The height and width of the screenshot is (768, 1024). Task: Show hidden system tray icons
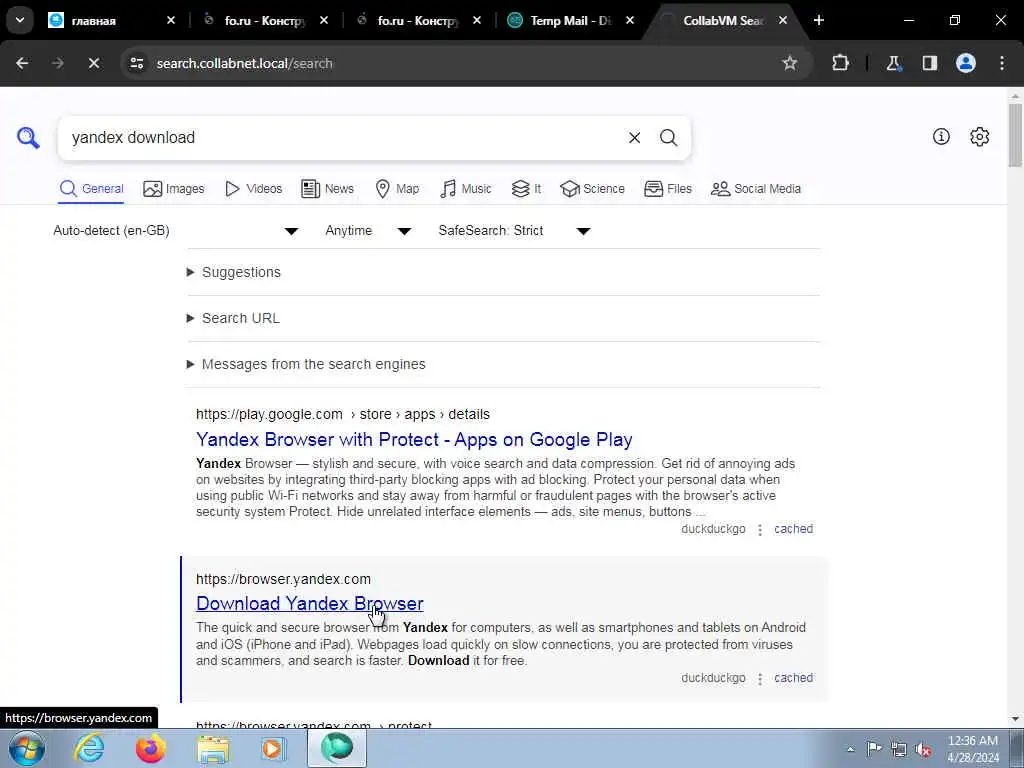tap(850, 749)
